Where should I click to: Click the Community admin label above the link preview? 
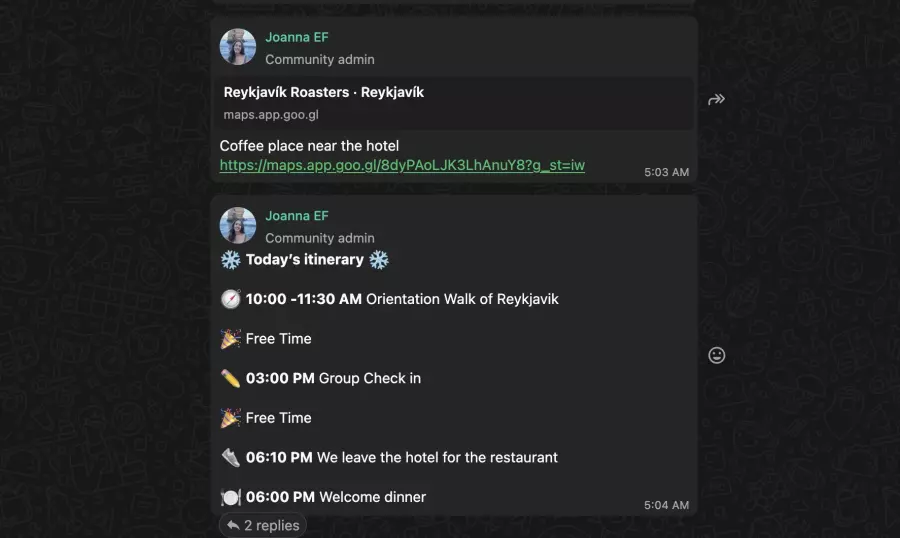tap(320, 60)
